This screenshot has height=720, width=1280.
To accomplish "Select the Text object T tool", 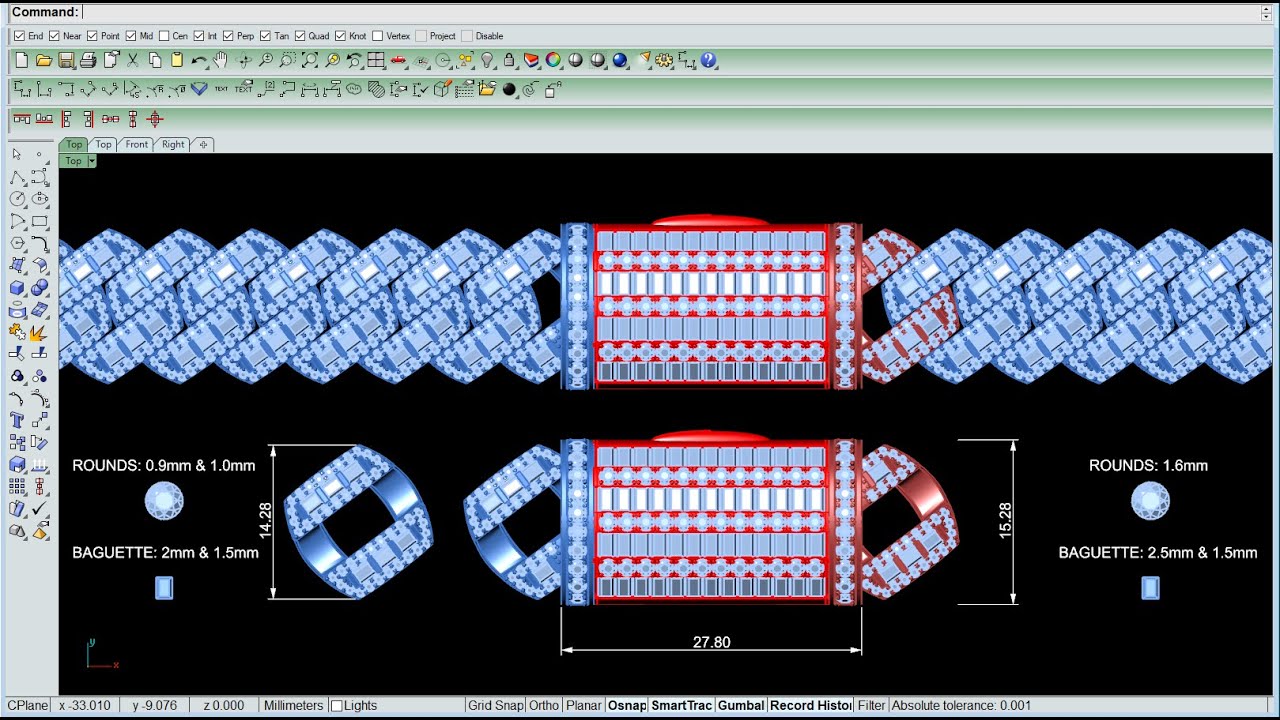I will [x=17, y=420].
